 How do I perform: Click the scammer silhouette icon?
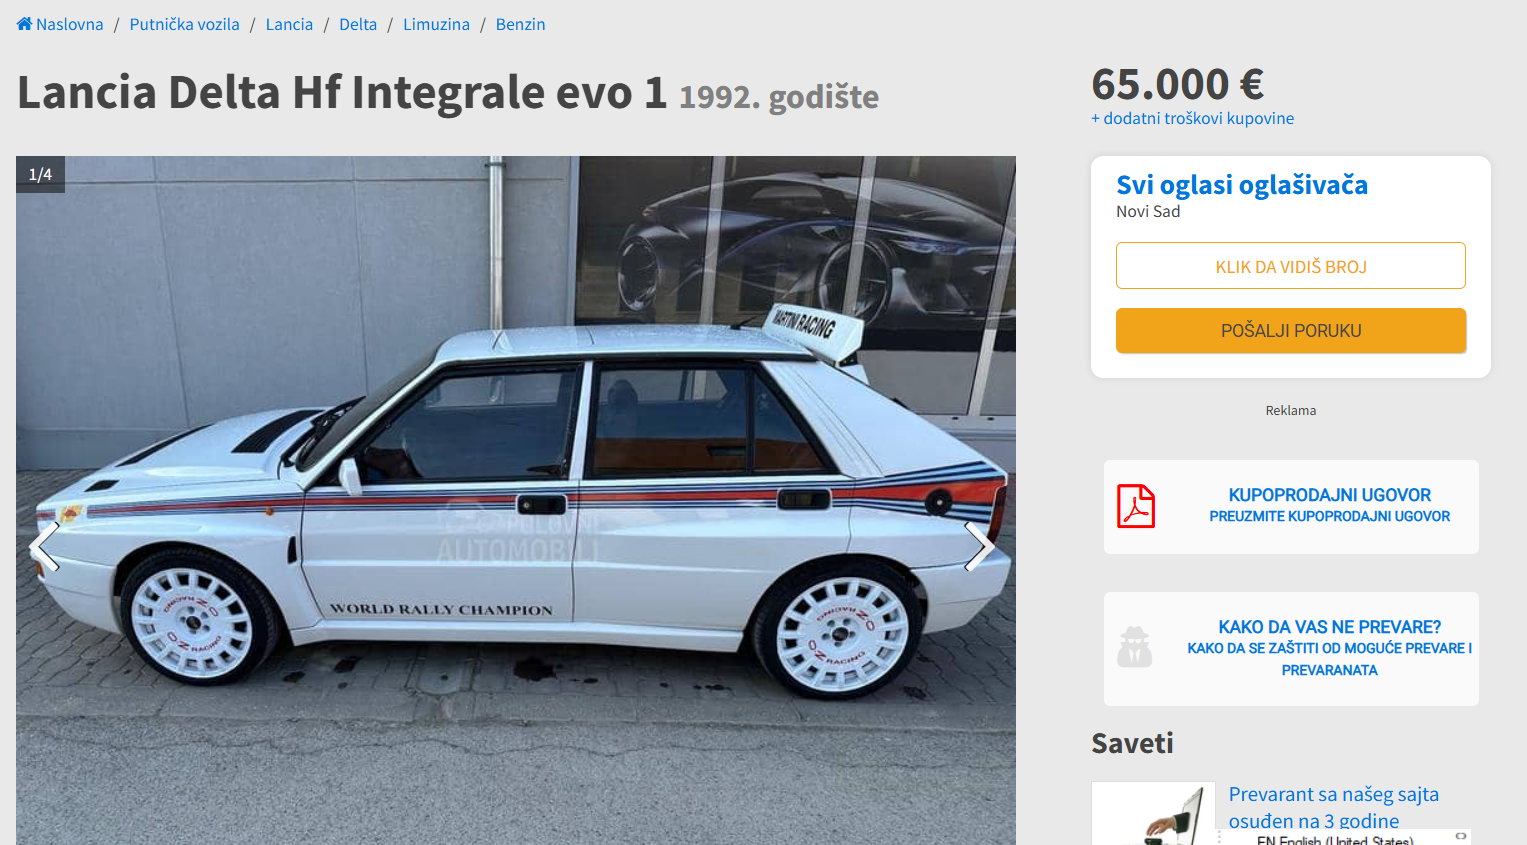point(1134,647)
